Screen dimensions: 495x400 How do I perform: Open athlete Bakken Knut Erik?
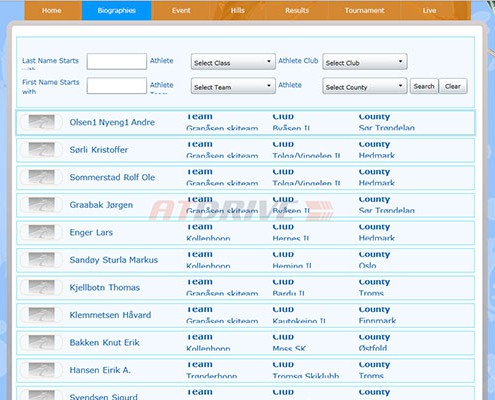tap(104, 343)
